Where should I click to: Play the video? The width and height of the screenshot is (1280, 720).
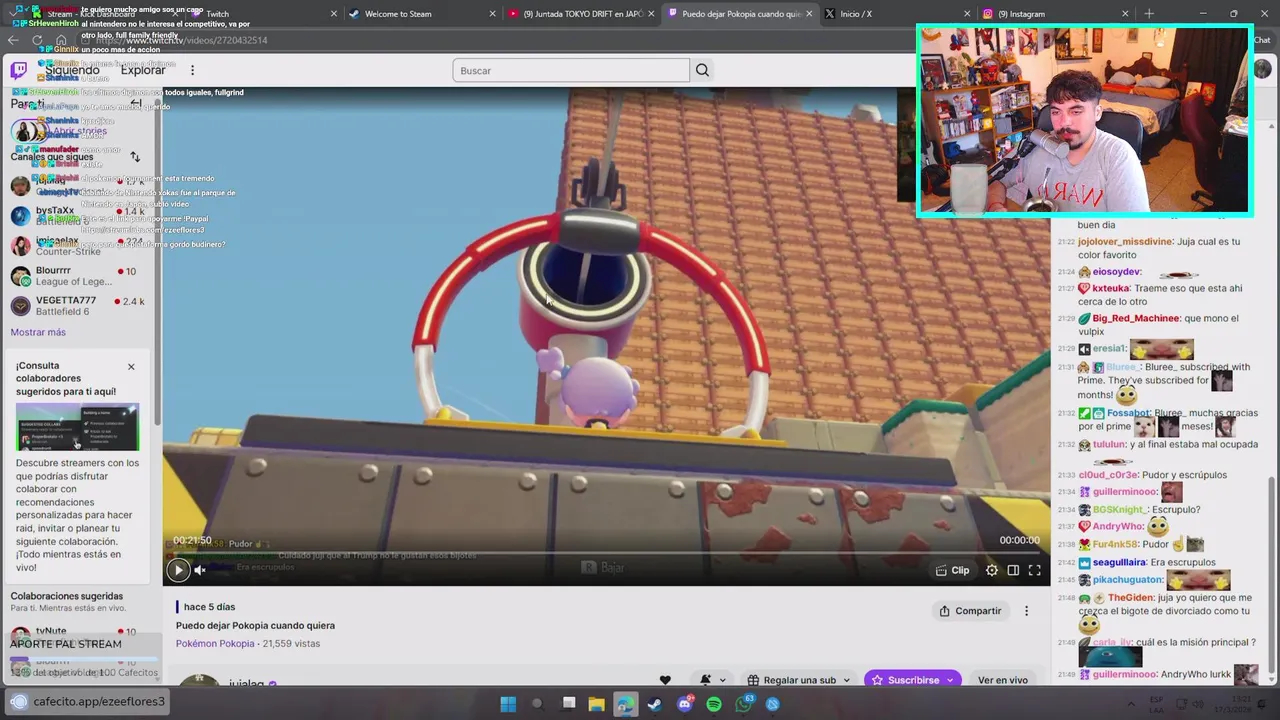(178, 570)
